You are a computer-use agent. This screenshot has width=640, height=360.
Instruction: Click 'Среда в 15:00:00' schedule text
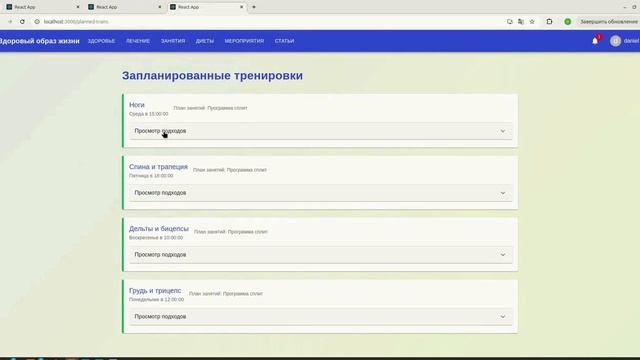[x=149, y=114]
